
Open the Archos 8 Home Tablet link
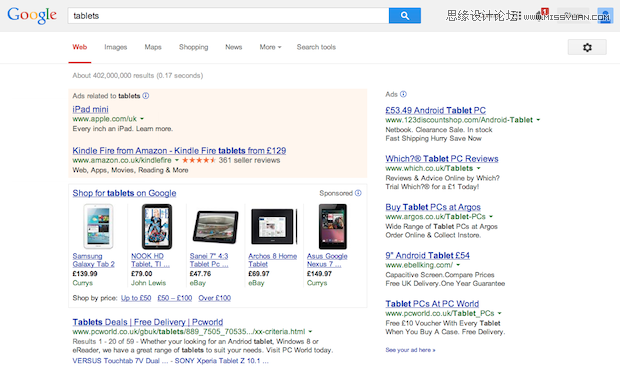tap(272, 260)
